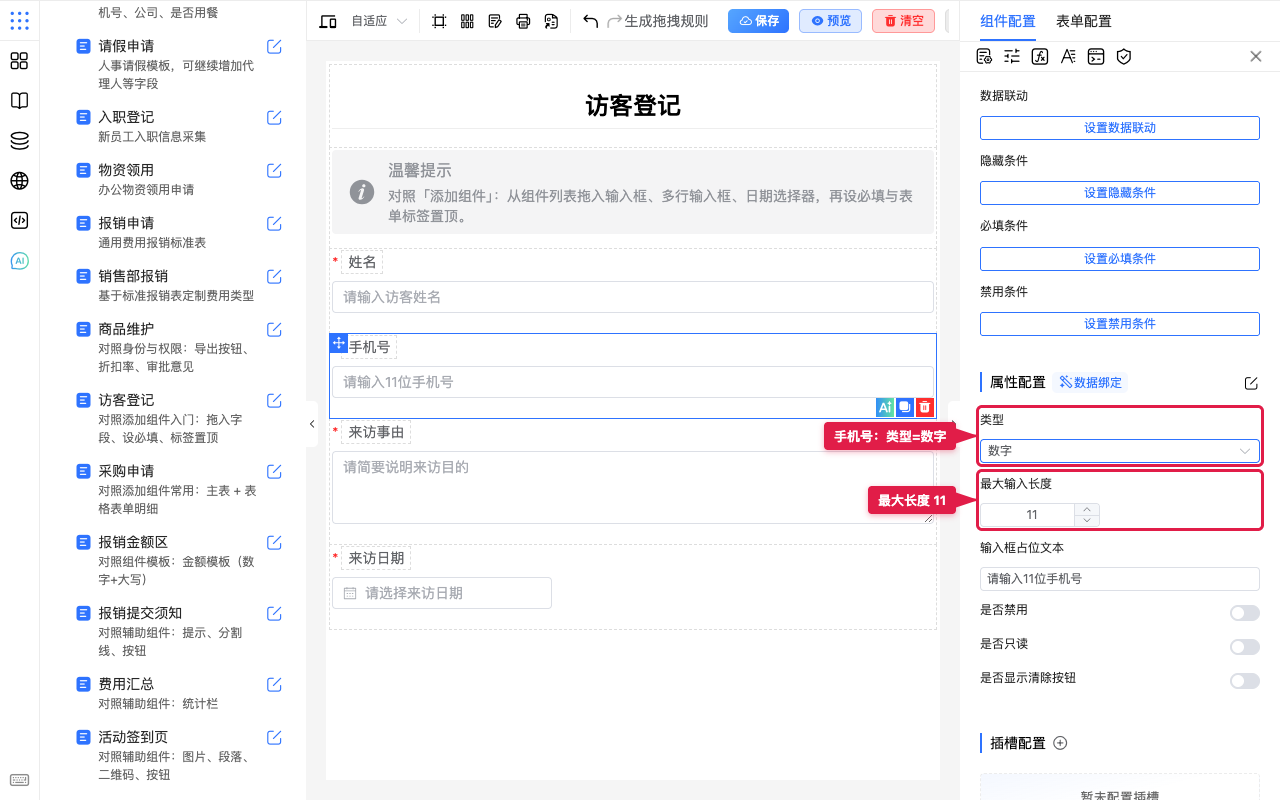
Task: Open the shield validation panel icon
Action: tap(1124, 56)
